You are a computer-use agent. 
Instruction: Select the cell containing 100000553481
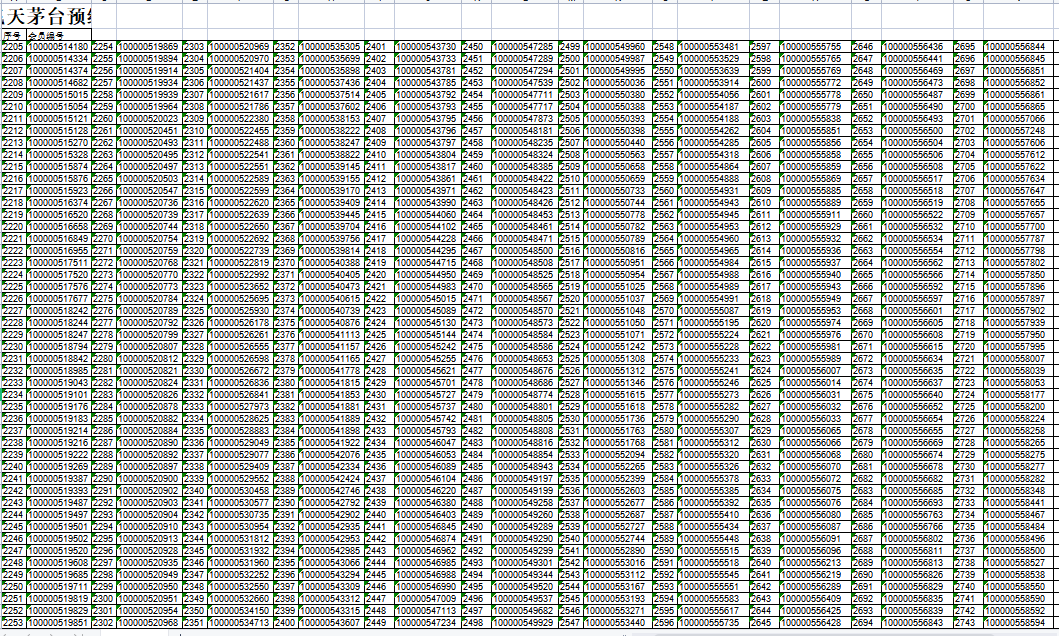click(x=713, y=47)
